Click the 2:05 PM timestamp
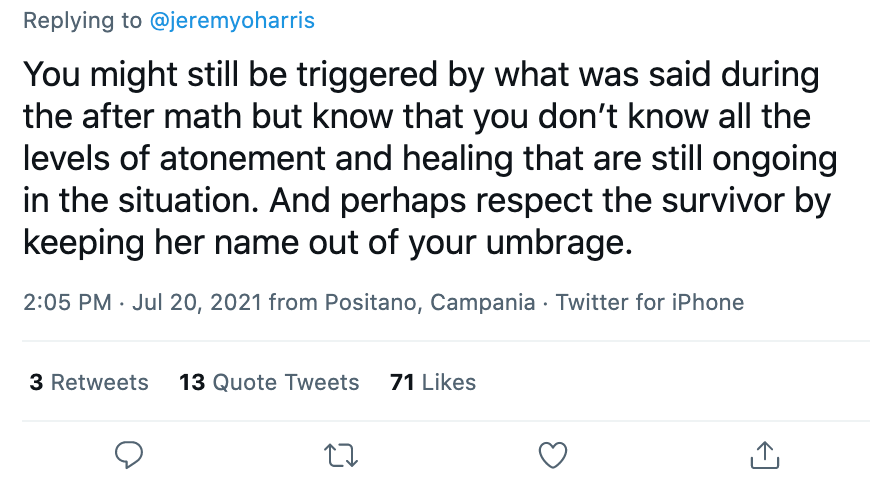Screen dimensions: 892x488 (67, 302)
